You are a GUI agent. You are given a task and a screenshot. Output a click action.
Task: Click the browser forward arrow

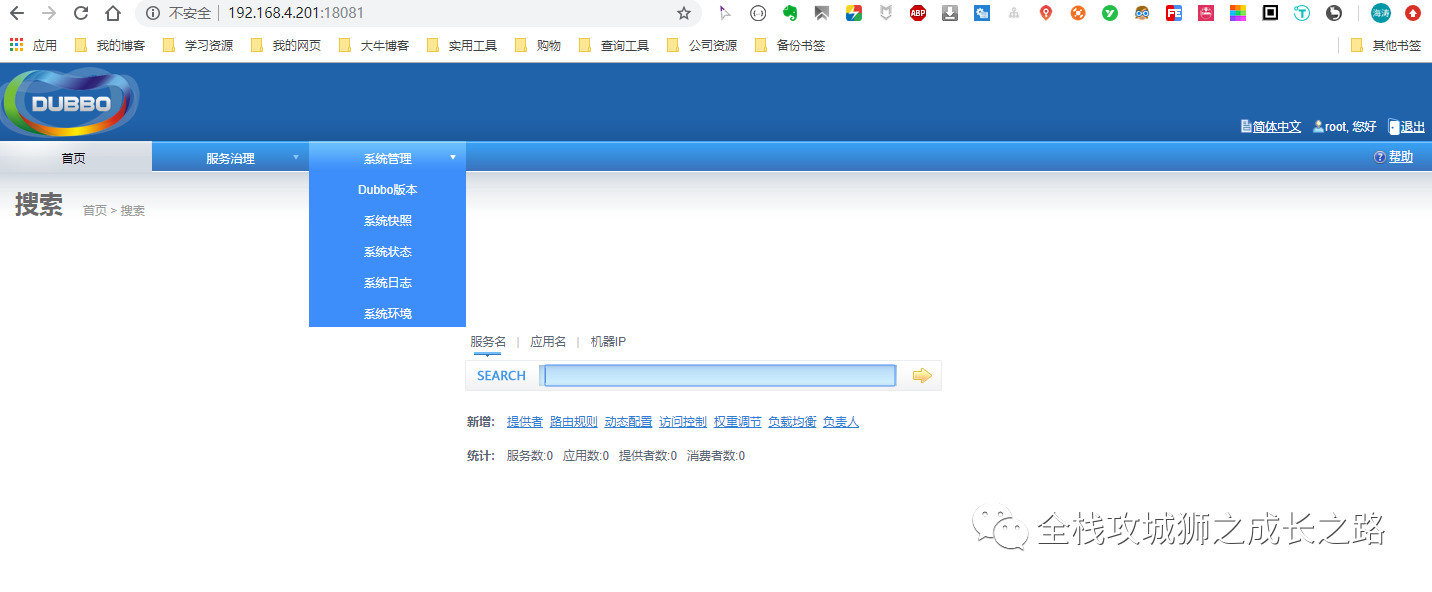coord(49,13)
